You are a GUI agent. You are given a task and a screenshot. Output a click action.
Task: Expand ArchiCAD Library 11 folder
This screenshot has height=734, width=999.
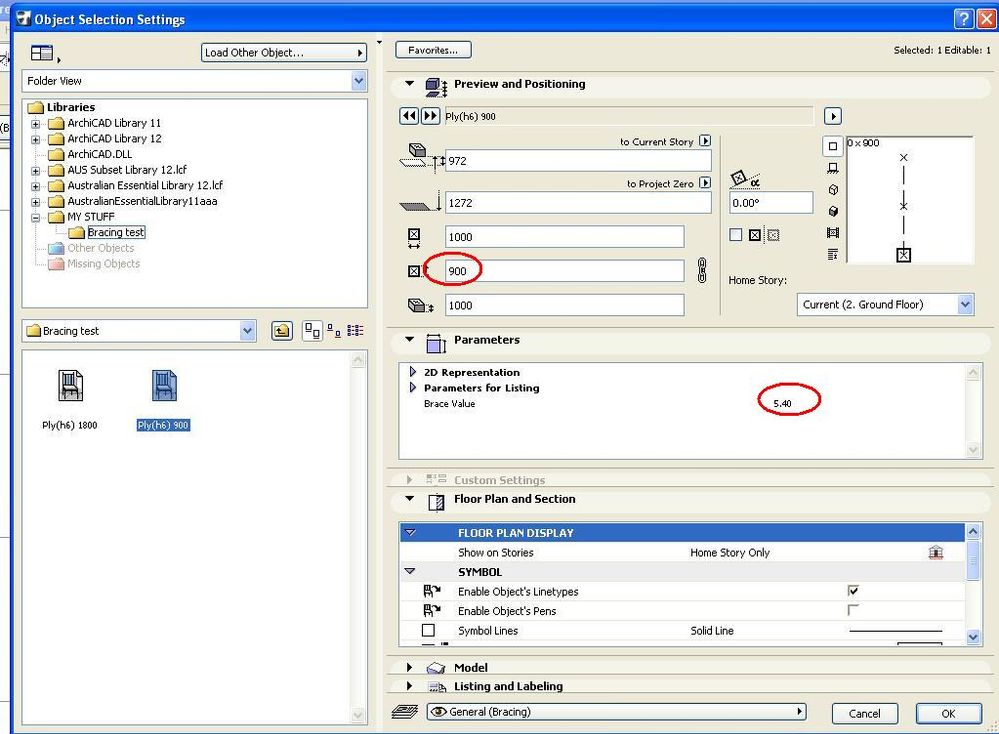tap(36, 124)
